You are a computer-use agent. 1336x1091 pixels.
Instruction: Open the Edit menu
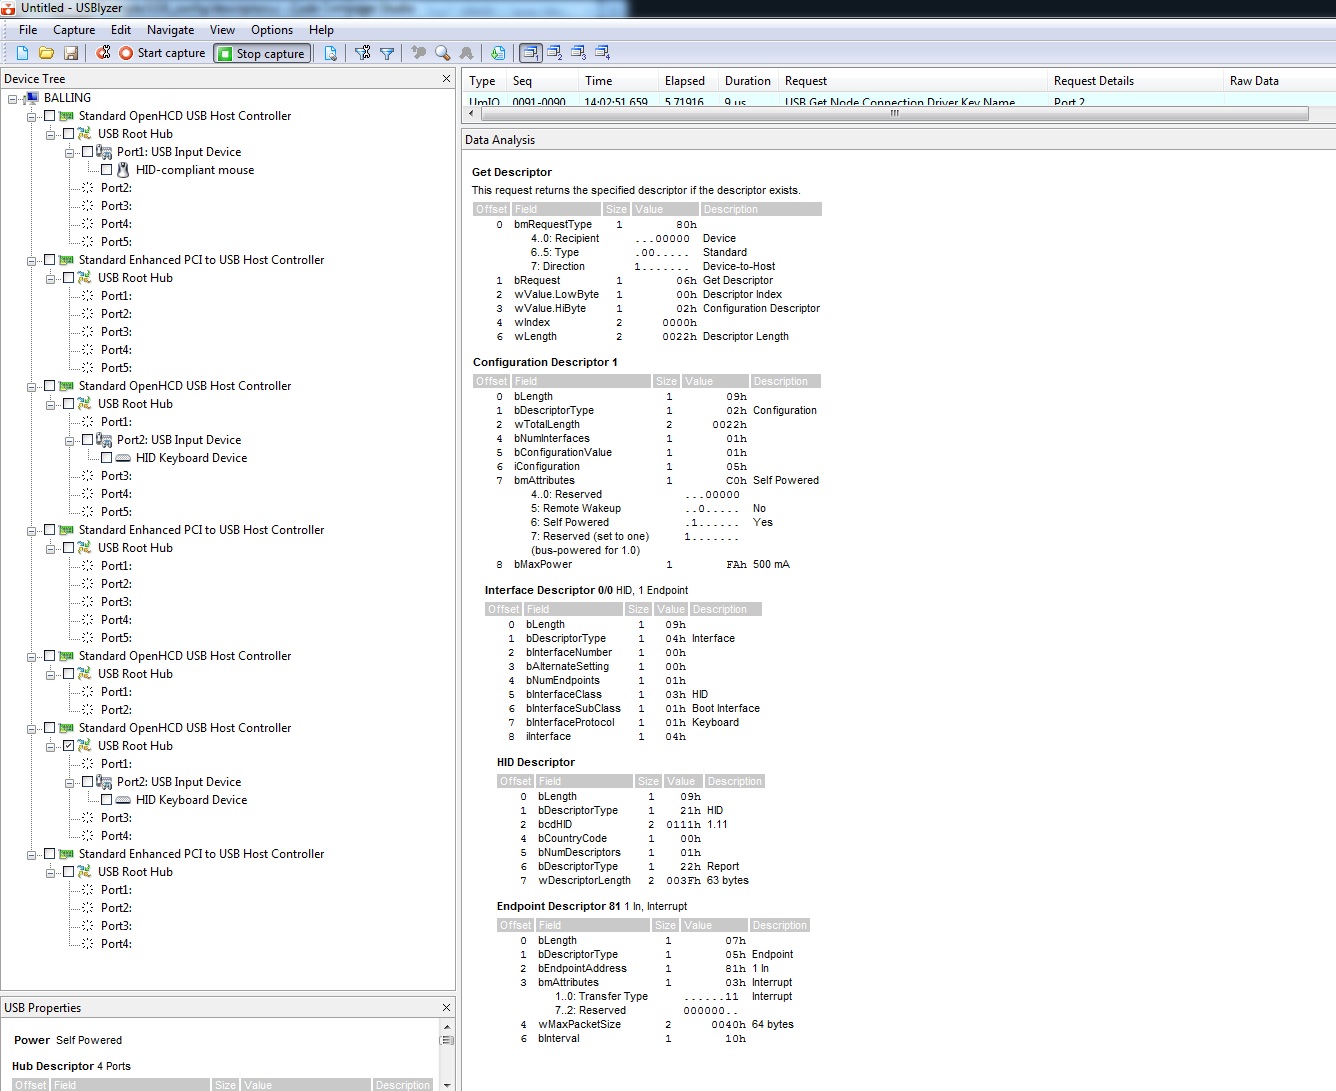pyautogui.click(x=121, y=30)
